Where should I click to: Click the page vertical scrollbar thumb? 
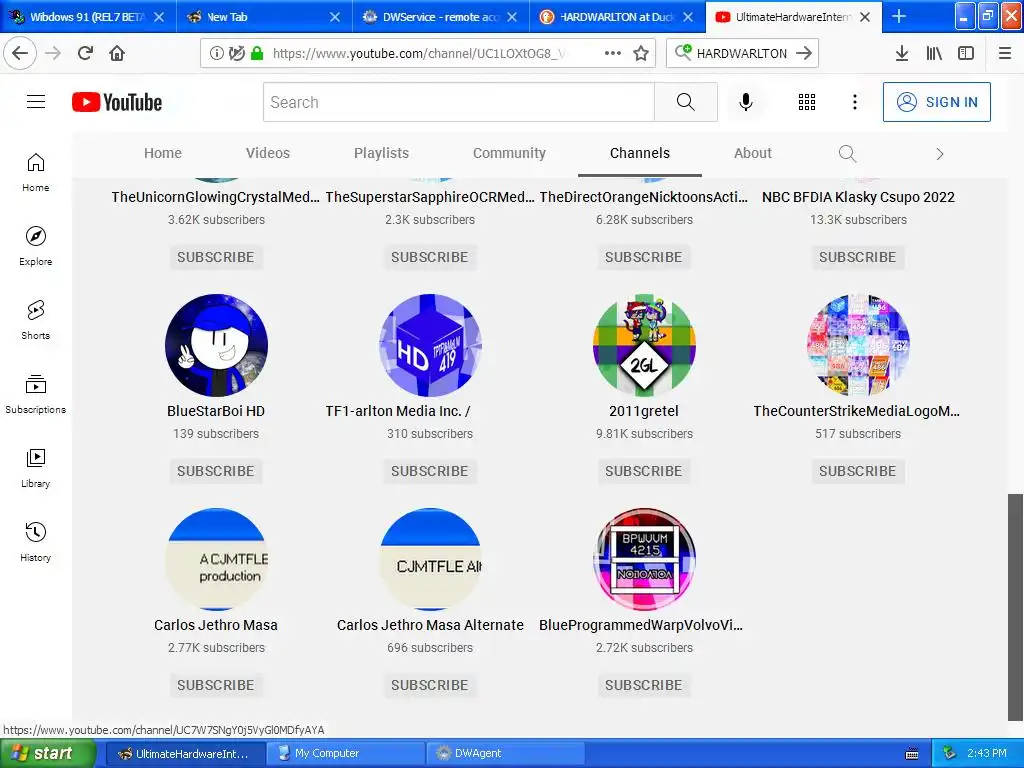pyautogui.click(x=1015, y=607)
